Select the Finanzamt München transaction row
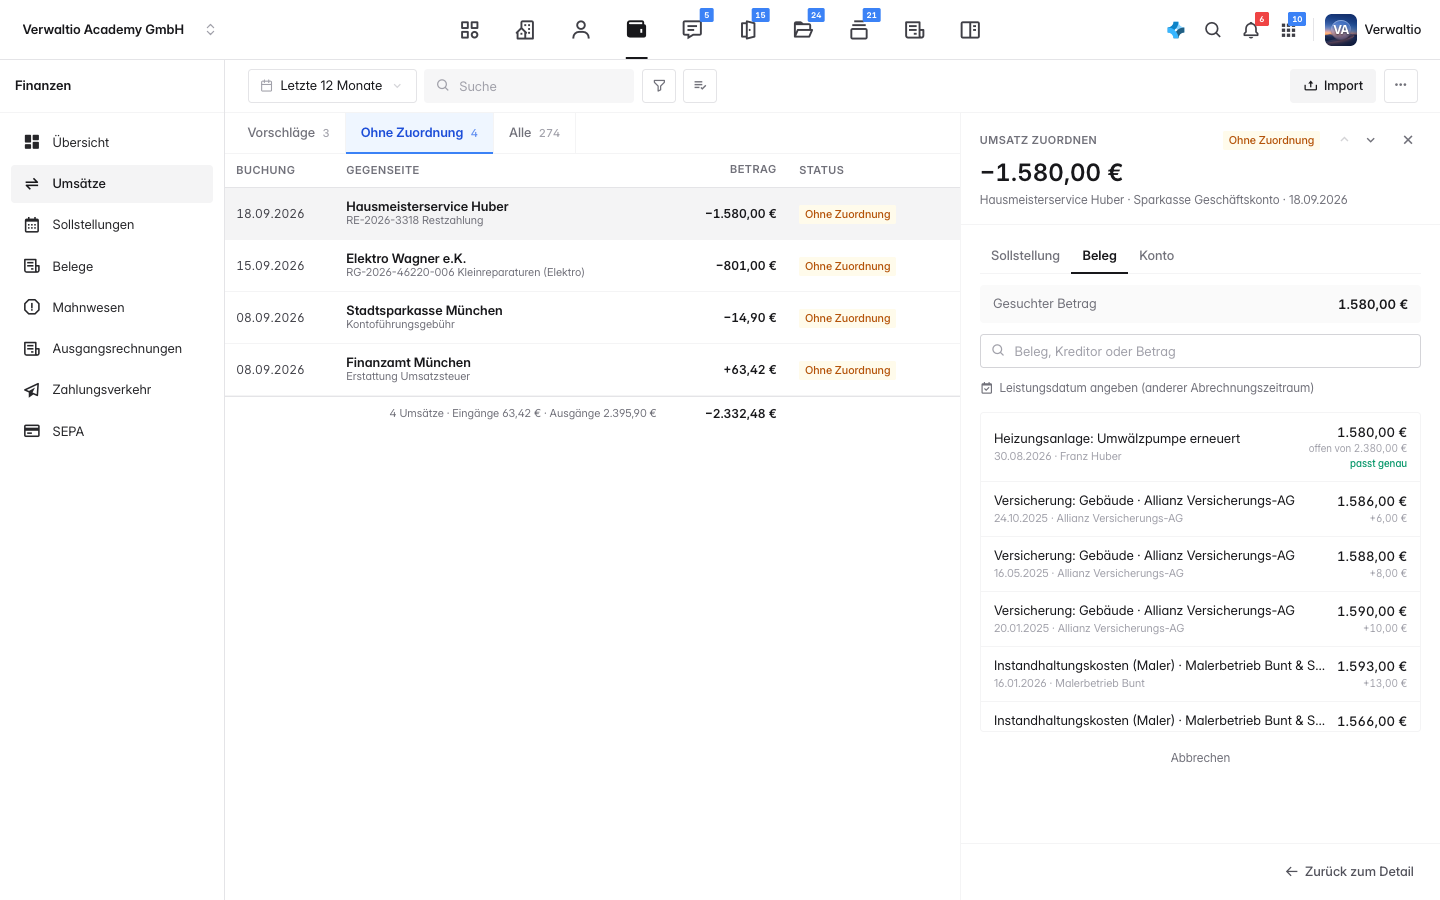This screenshot has height=900, width=1440. 592,370
